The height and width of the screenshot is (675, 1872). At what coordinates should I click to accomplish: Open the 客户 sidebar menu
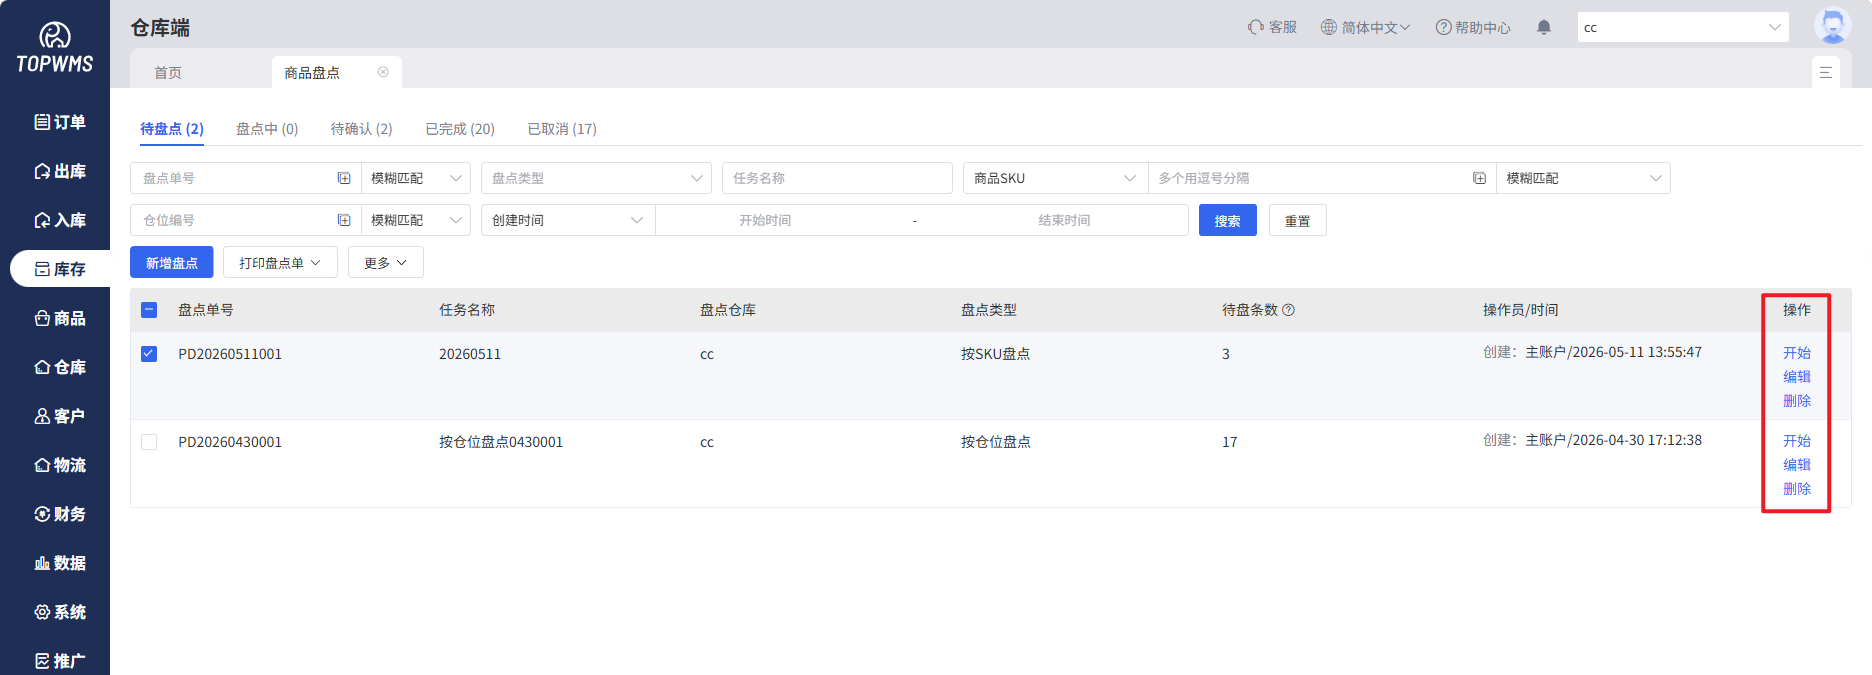(60, 416)
